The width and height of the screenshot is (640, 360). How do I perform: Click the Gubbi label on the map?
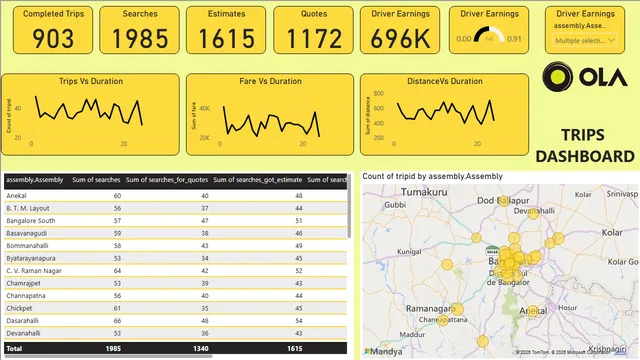[x=395, y=205]
